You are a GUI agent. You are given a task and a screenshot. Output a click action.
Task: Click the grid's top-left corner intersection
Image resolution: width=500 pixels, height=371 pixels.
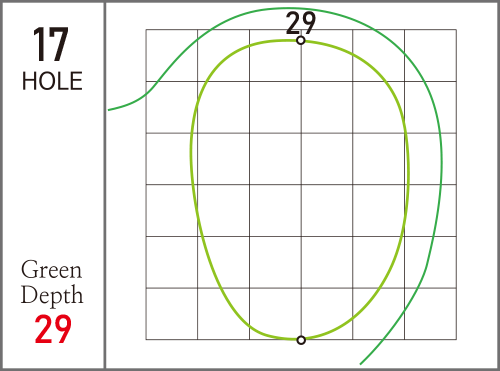(146, 30)
